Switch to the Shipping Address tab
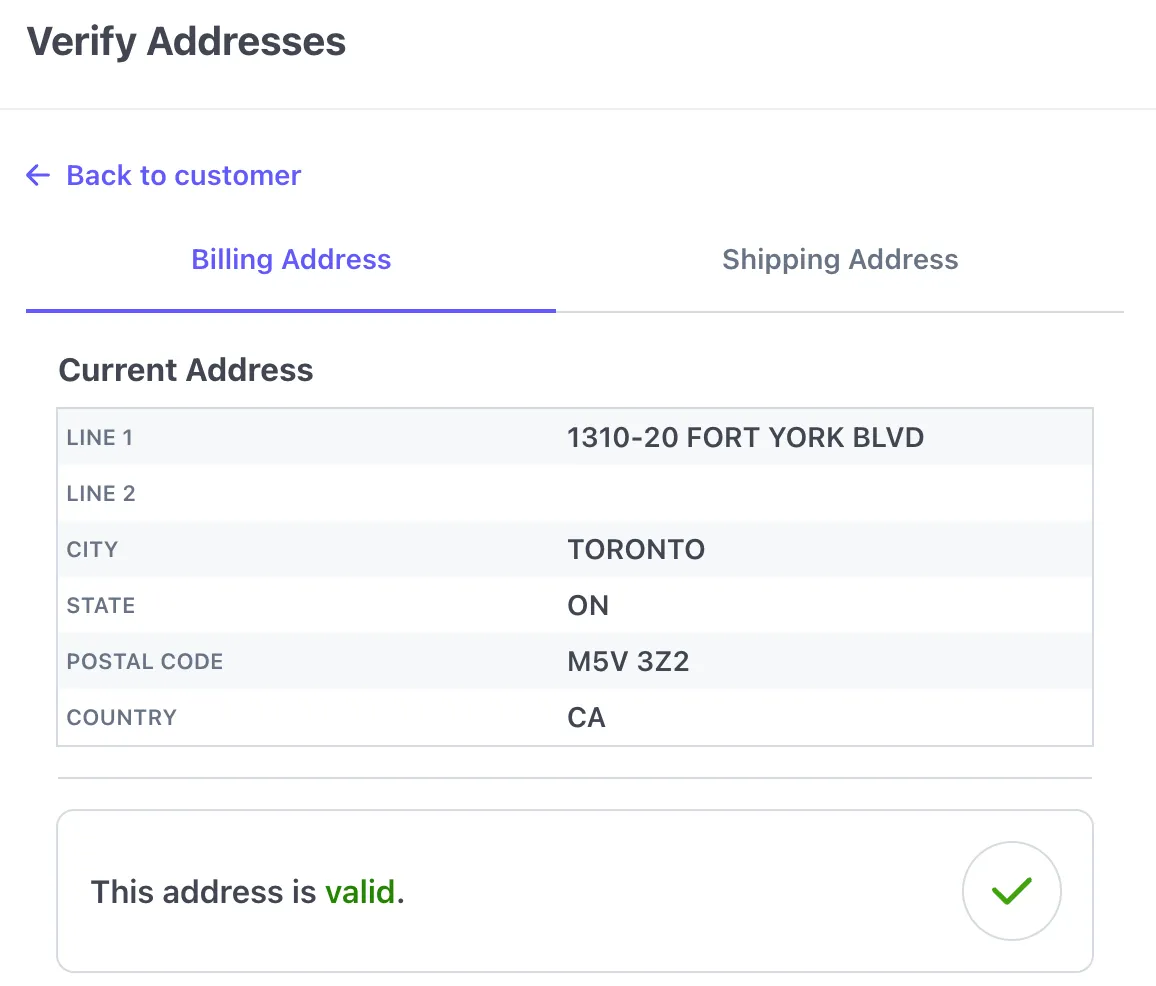1156x986 pixels. (840, 259)
